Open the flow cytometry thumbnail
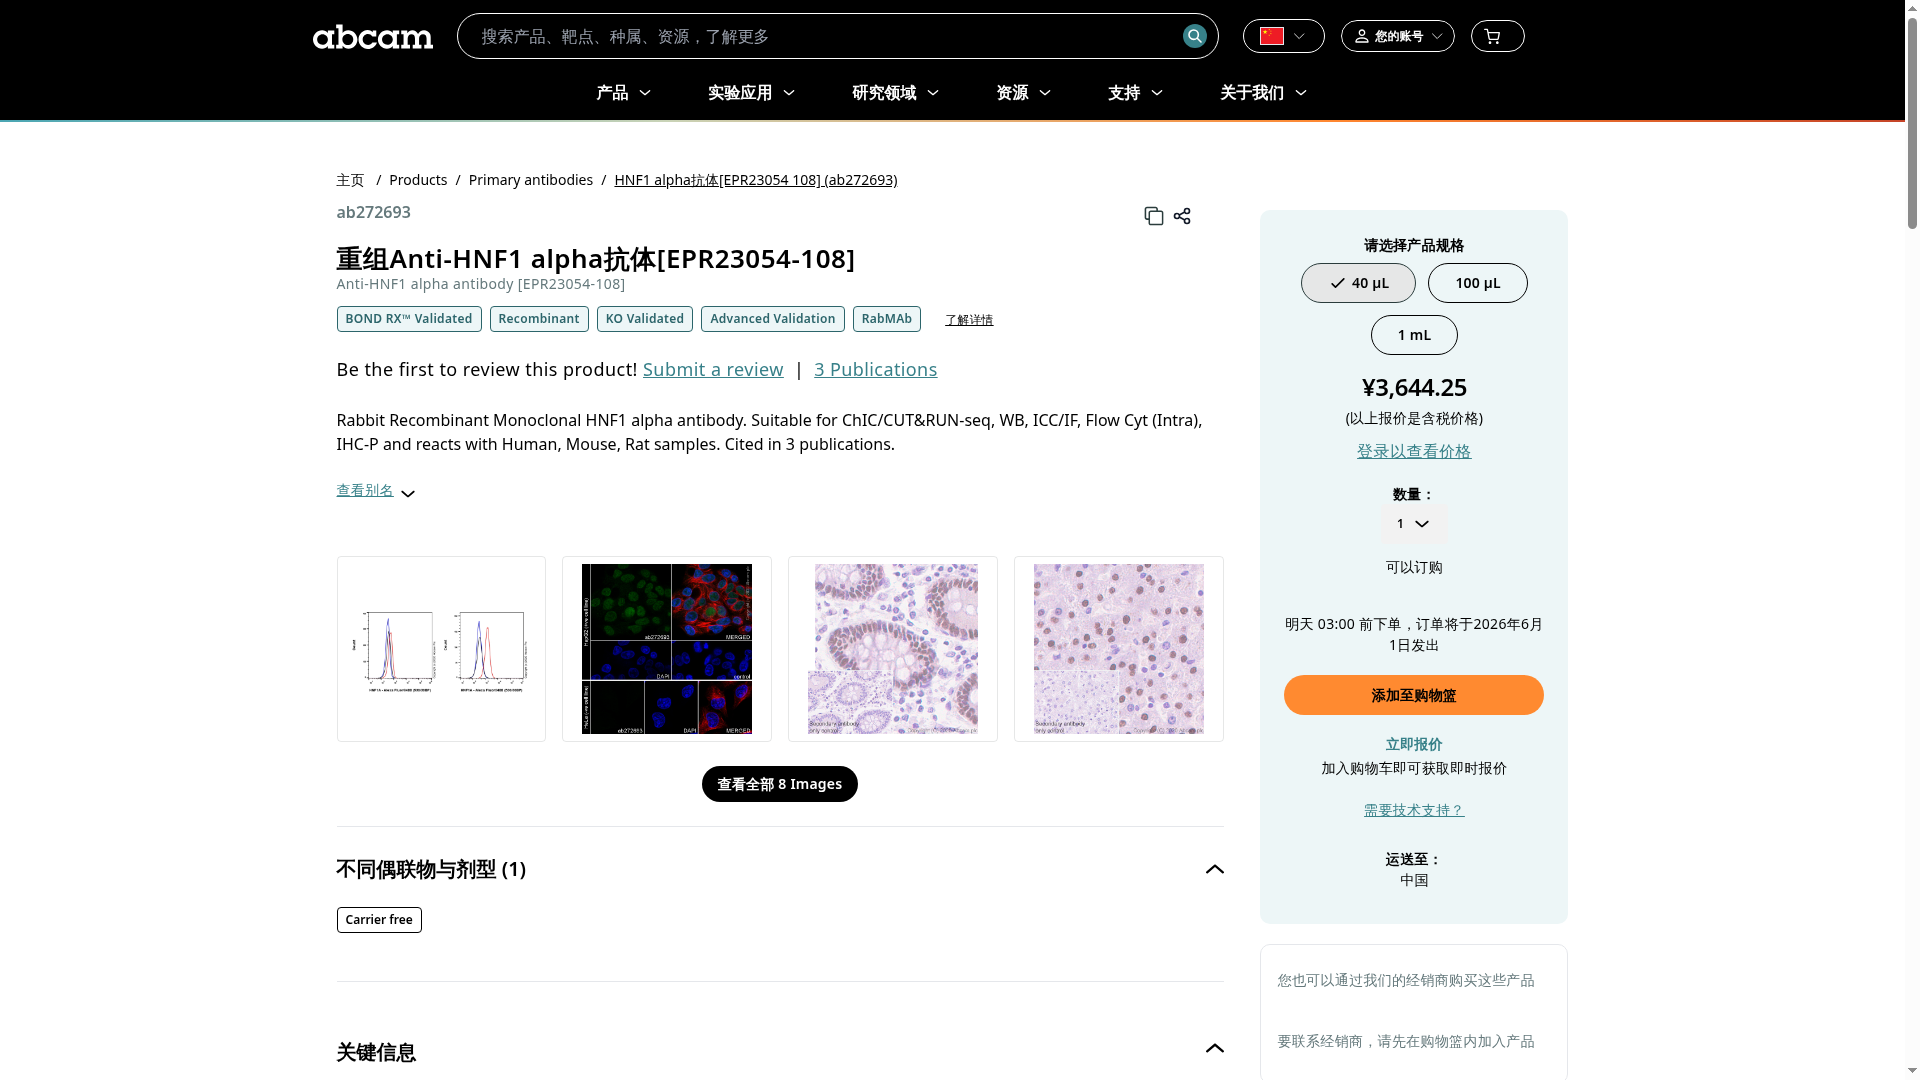 point(441,649)
